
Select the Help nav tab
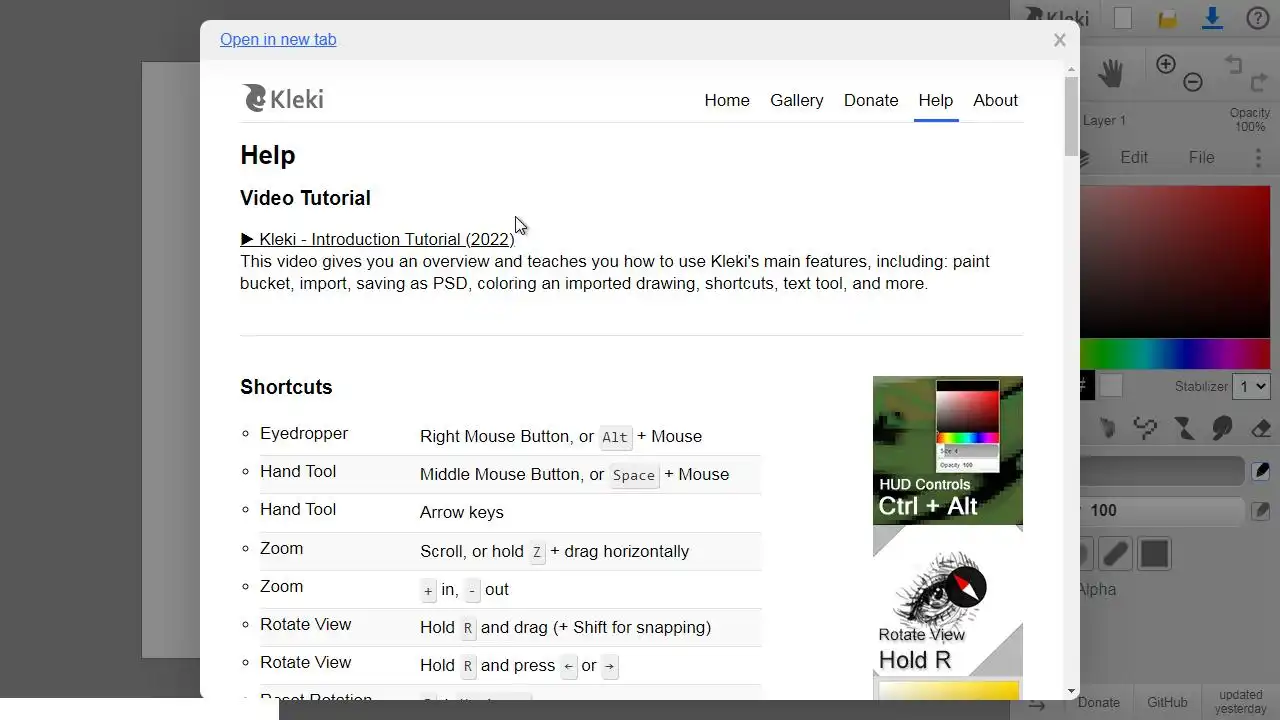[x=936, y=100]
